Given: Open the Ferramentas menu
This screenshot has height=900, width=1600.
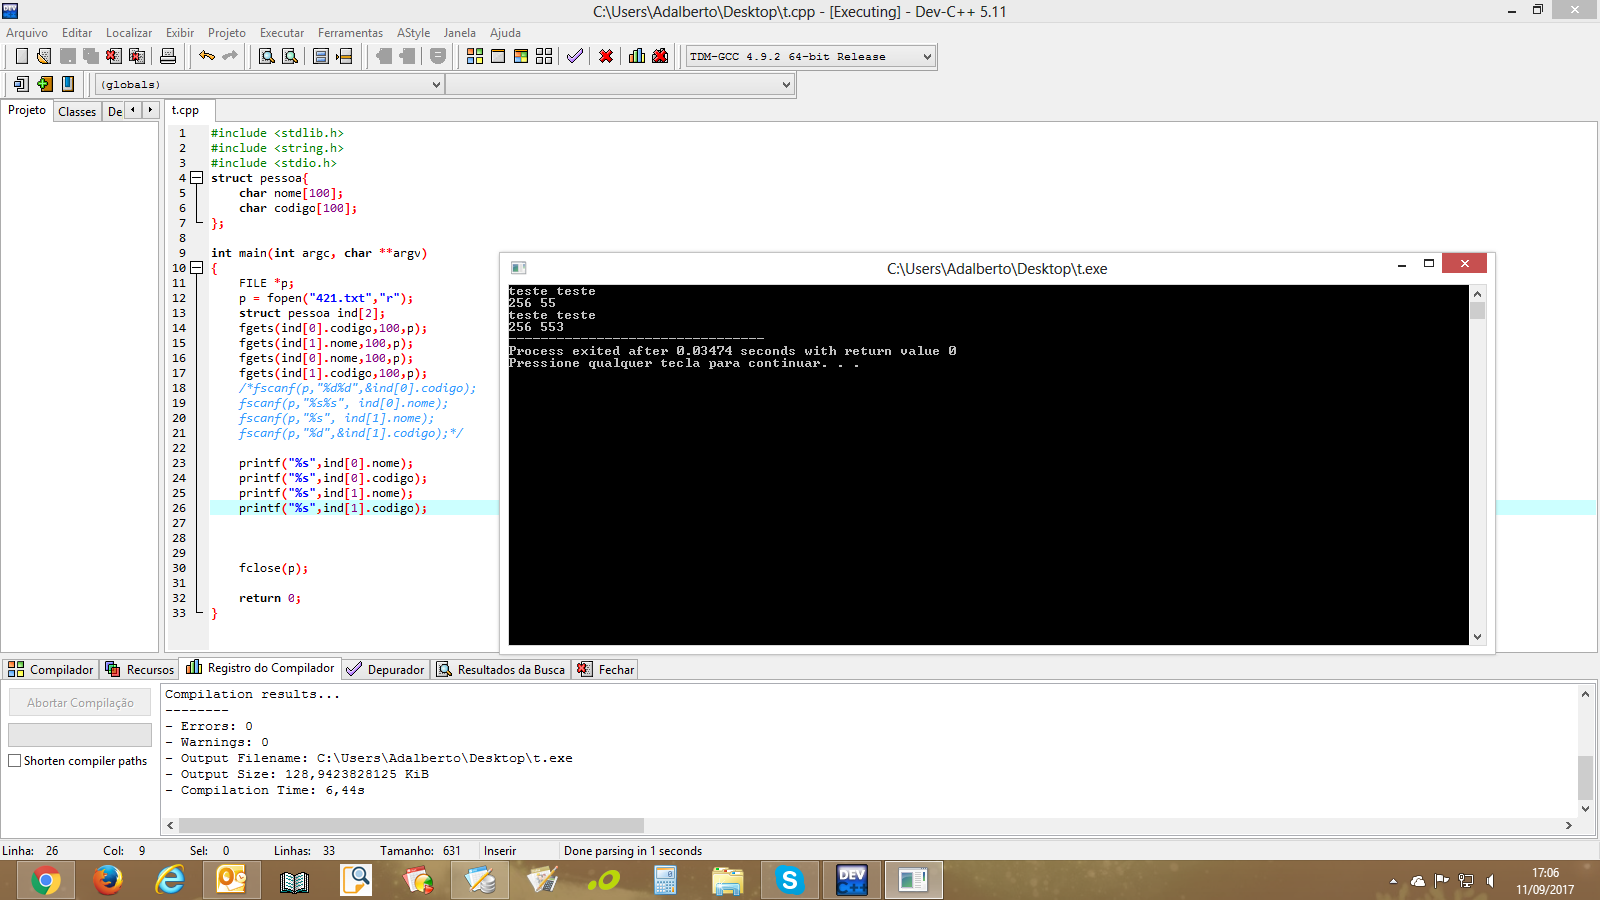Looking at the screenshot, I should tap(350, 33).
